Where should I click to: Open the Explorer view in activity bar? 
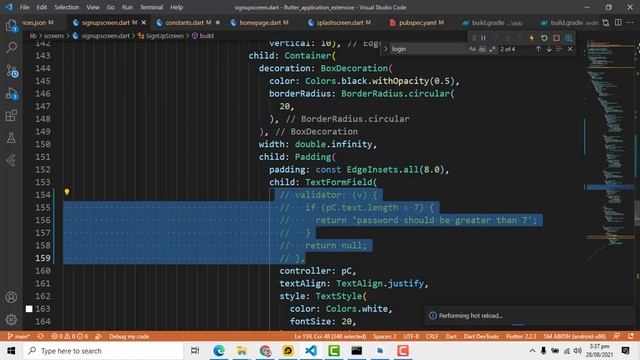pos(11,26)
